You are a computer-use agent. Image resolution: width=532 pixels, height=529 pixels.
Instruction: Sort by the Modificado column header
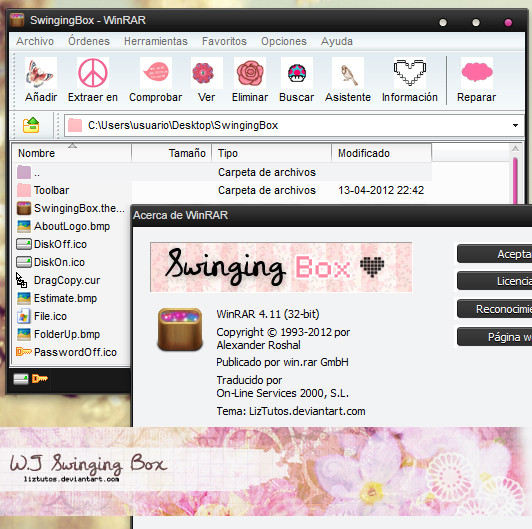pos(382,153)
